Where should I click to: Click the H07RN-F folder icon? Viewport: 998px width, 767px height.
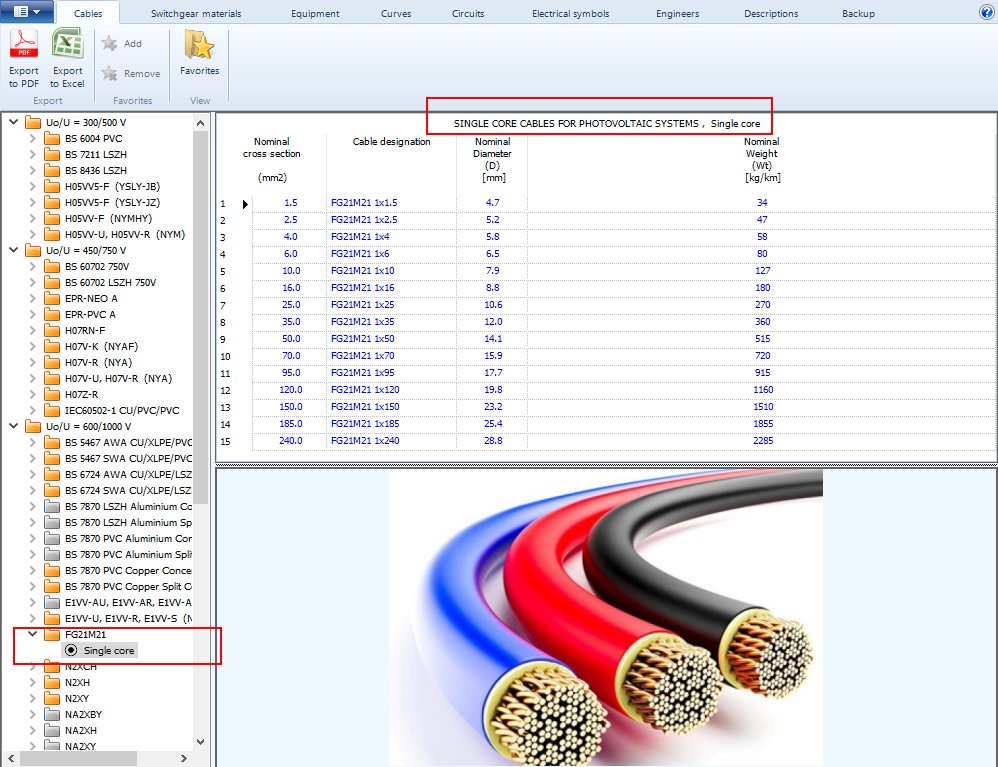(53, 330)
